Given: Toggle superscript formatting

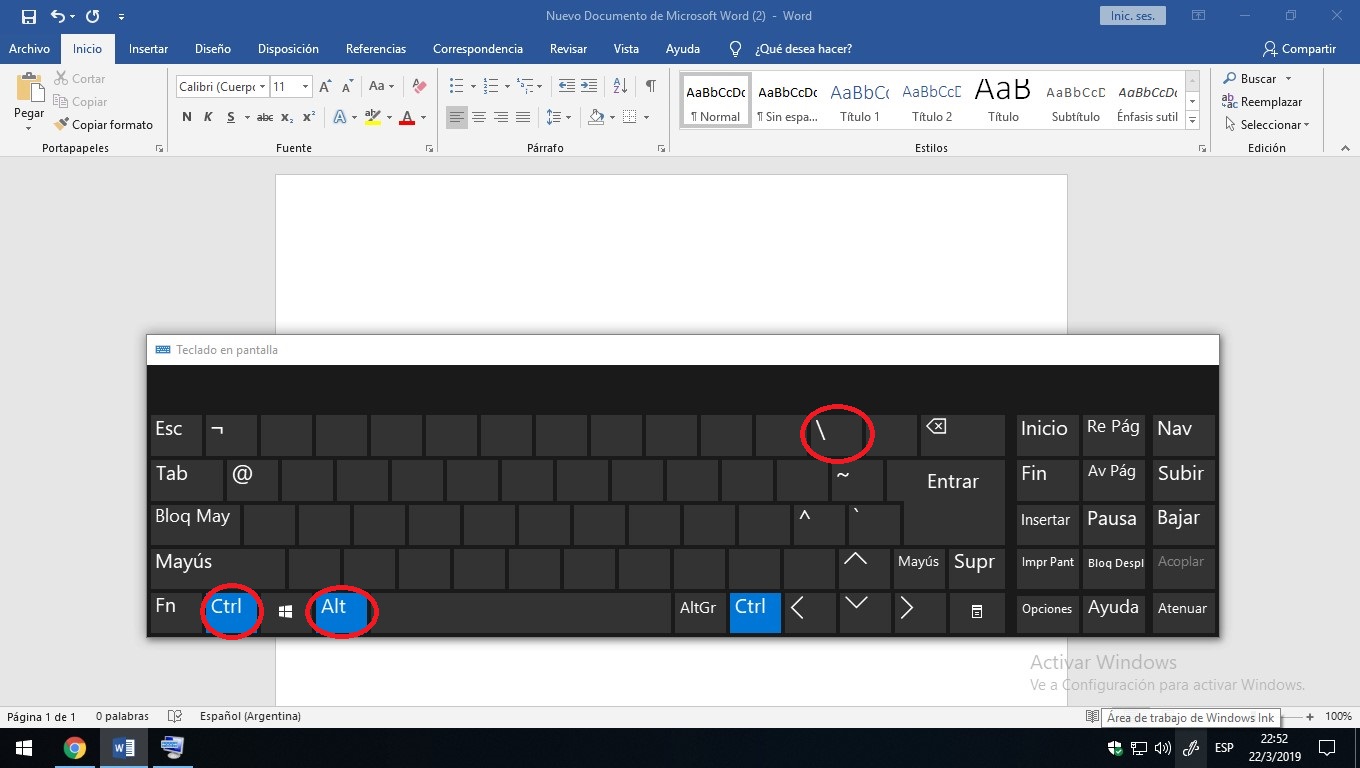Looking at the screenshot, I should [309, 117].
